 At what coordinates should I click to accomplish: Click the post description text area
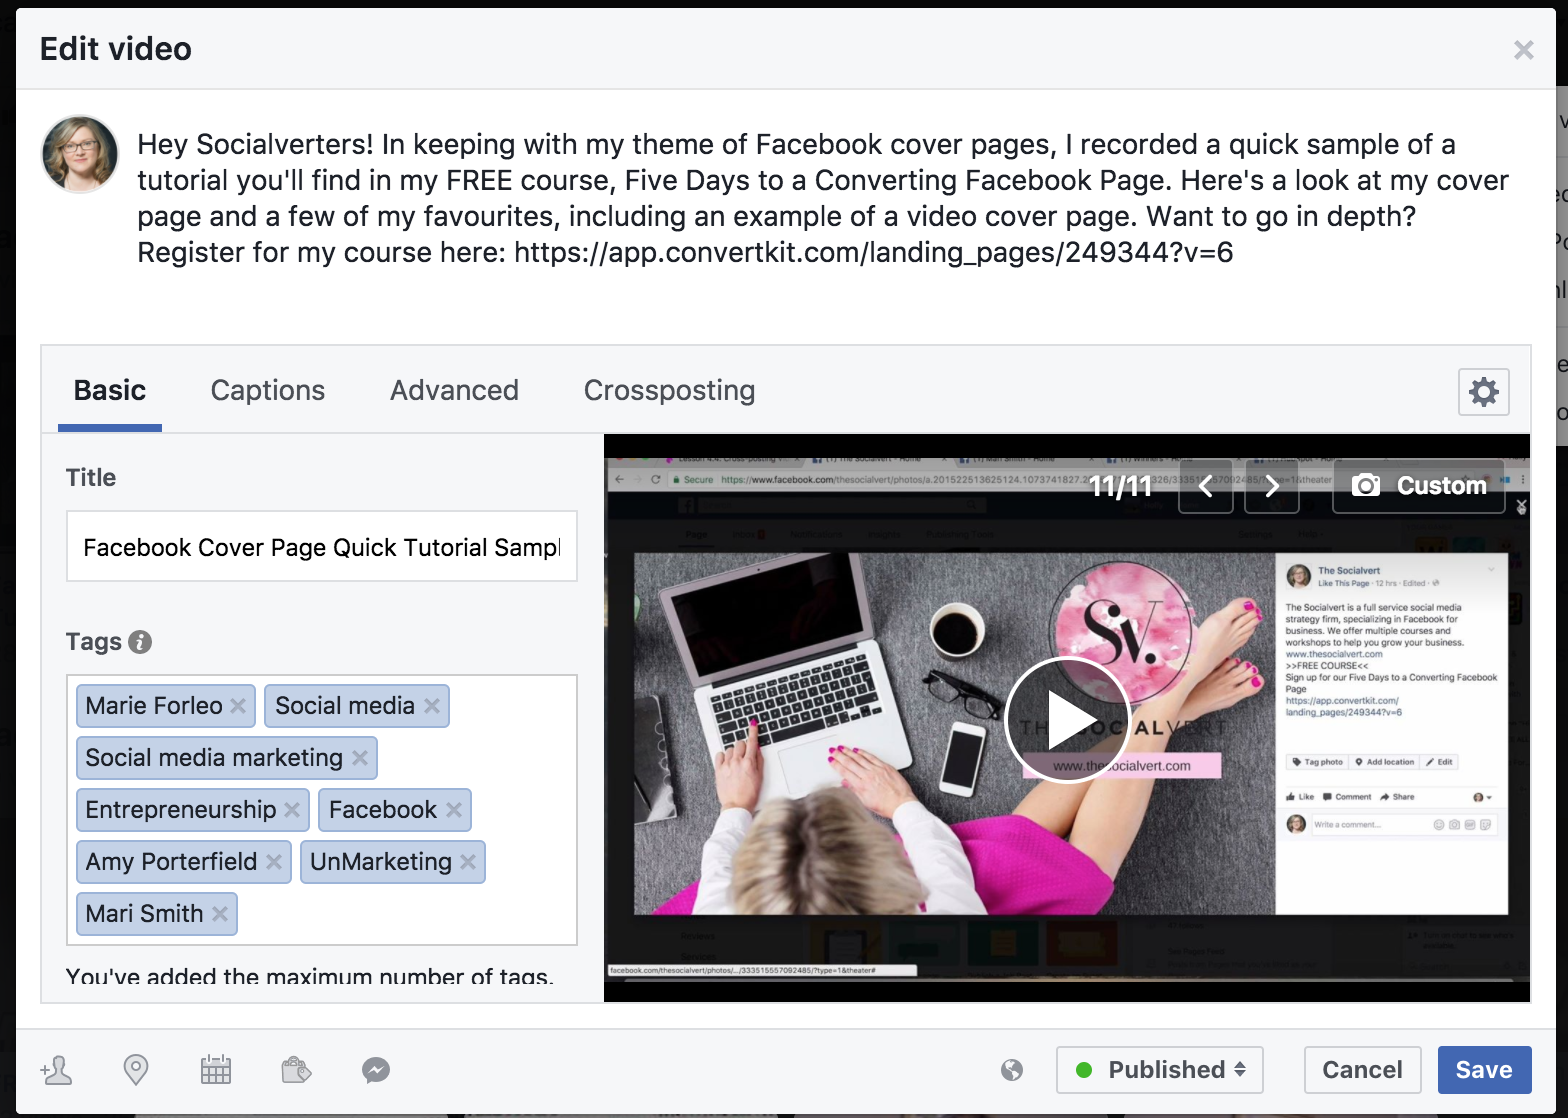click(x=822, y=198)
